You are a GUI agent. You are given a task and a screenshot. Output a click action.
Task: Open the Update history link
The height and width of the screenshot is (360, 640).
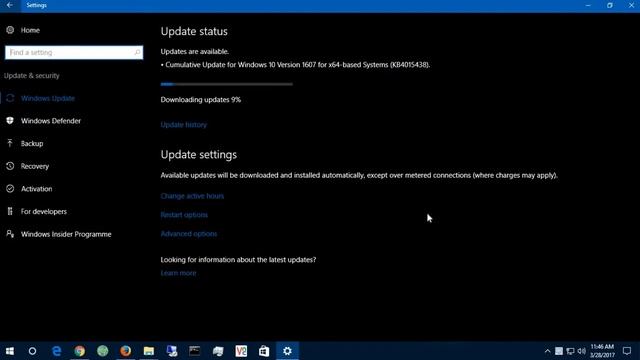184,125
